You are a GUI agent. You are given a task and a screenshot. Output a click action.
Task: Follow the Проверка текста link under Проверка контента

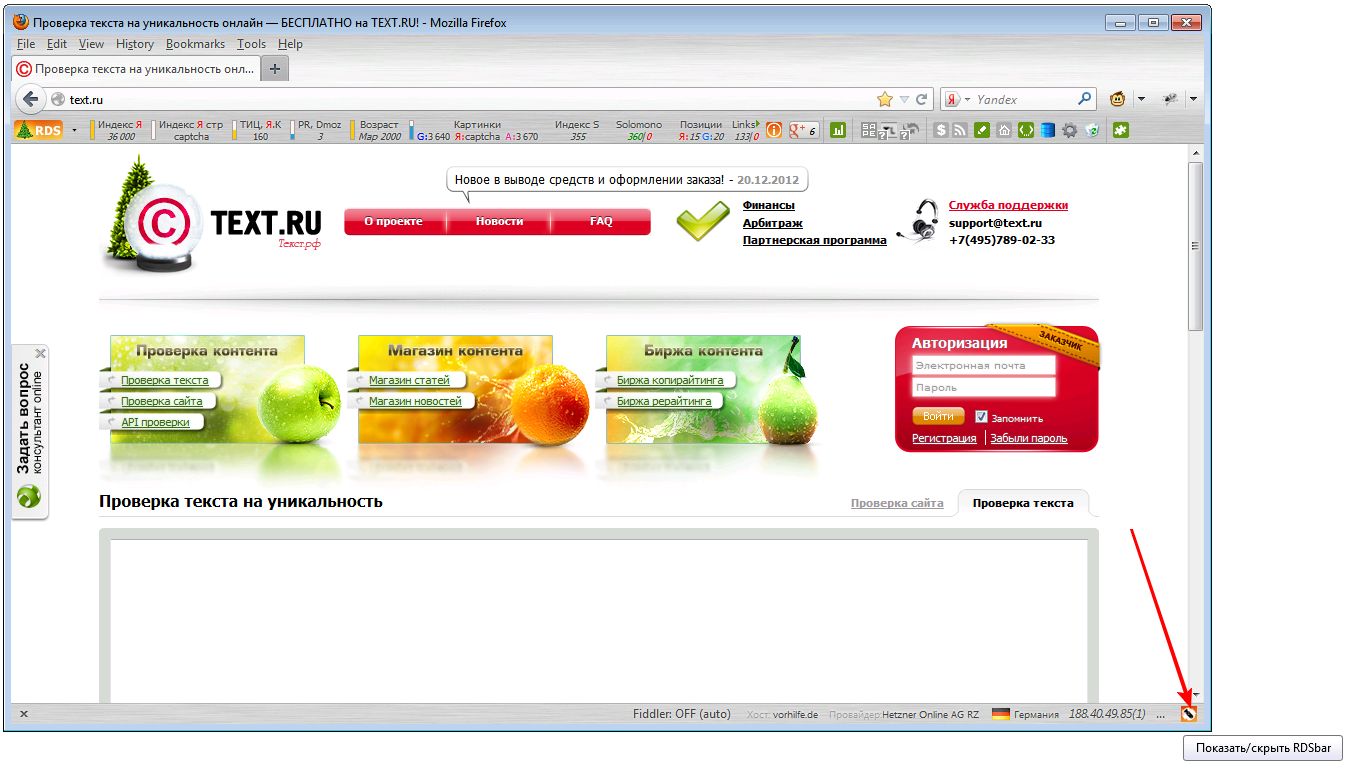pos(165,380)
